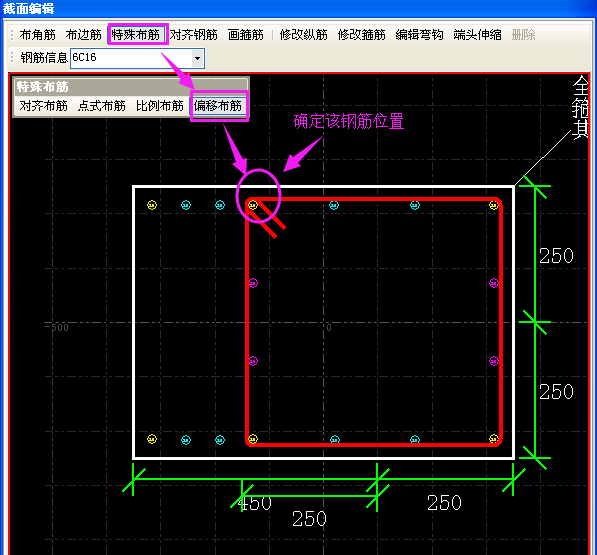
Task: Start the 画箍筋 drawing tool
Action: tap(246, 35)
